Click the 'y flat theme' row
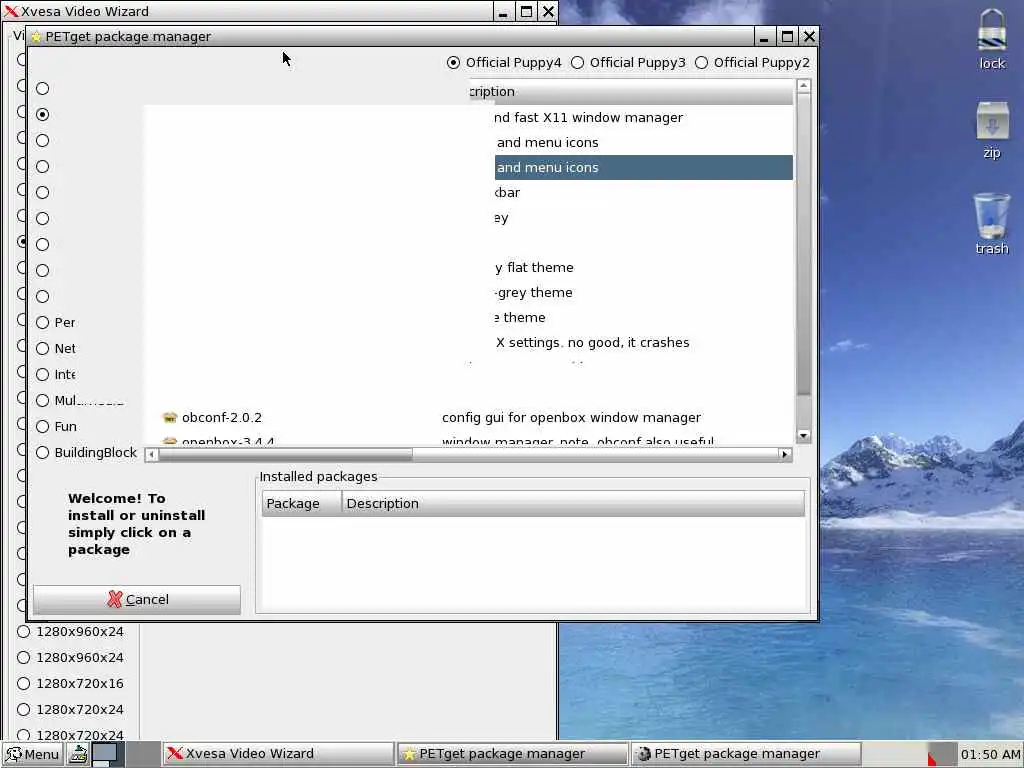 coord(534,268)
